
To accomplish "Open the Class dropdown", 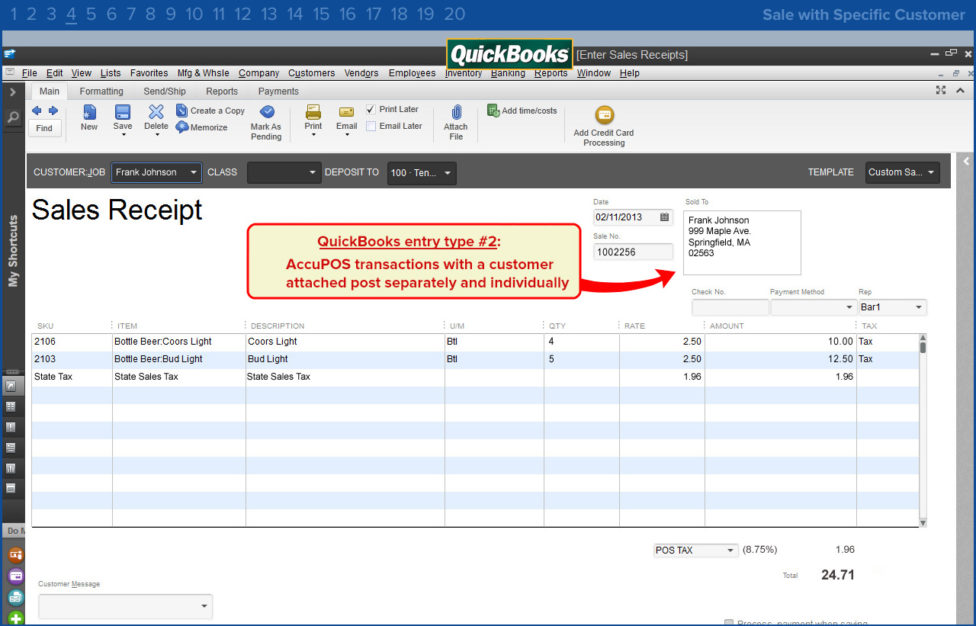I will click(312, 172).
